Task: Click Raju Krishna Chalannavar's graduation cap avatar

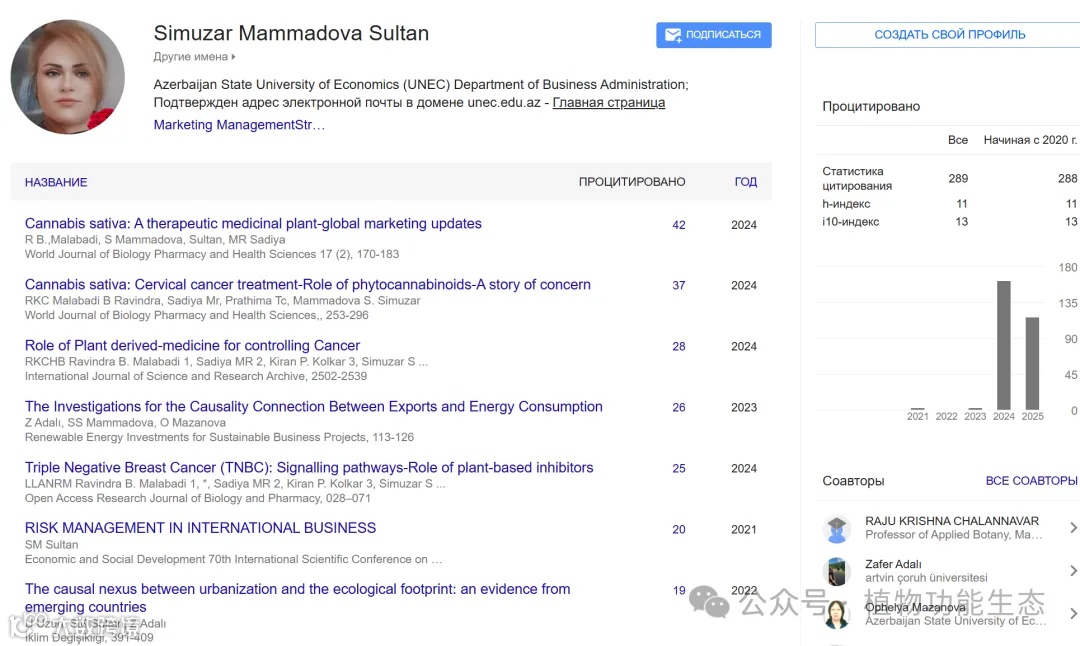Action: [x=837, y=528]
